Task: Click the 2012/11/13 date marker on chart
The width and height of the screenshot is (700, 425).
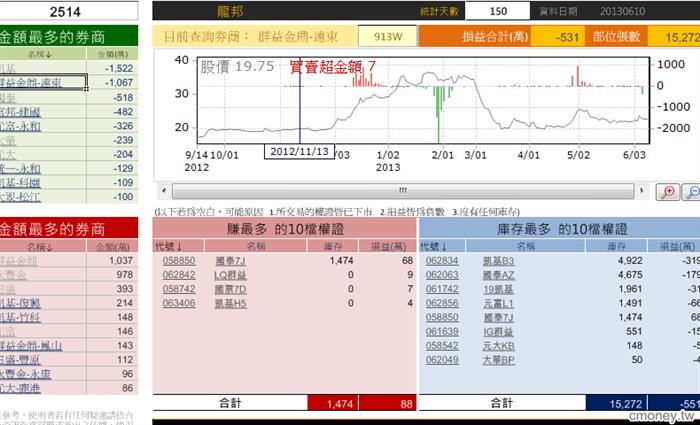Action: [x=300, y=151]
